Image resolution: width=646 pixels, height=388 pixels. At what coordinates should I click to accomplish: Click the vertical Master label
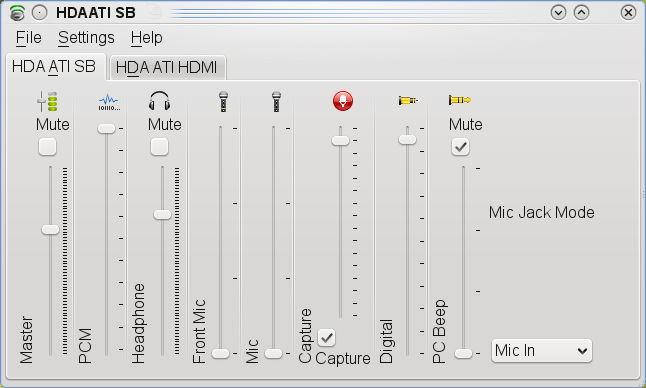(26, 340)
